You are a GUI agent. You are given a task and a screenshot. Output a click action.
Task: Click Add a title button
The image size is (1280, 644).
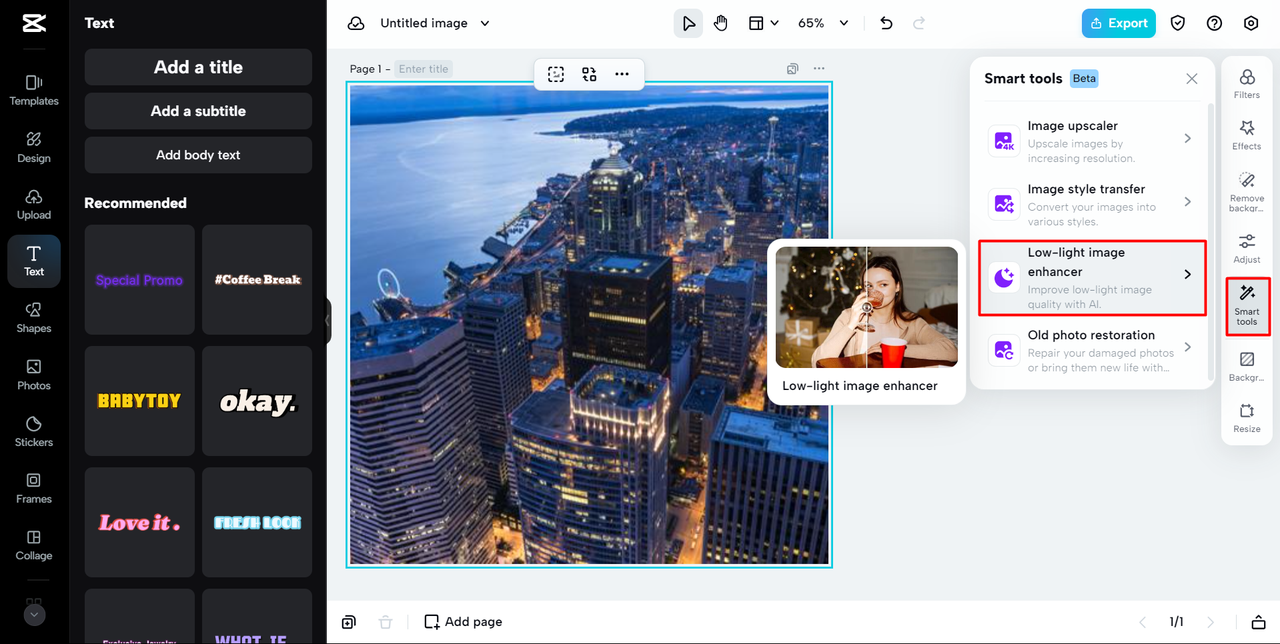198,67
